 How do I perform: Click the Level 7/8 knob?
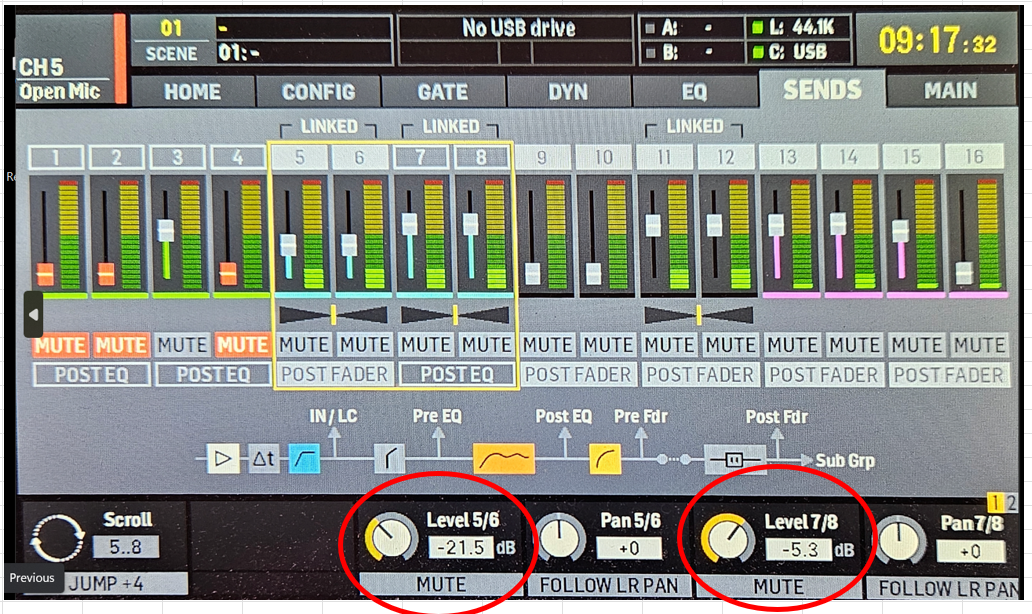click(727, 538)
